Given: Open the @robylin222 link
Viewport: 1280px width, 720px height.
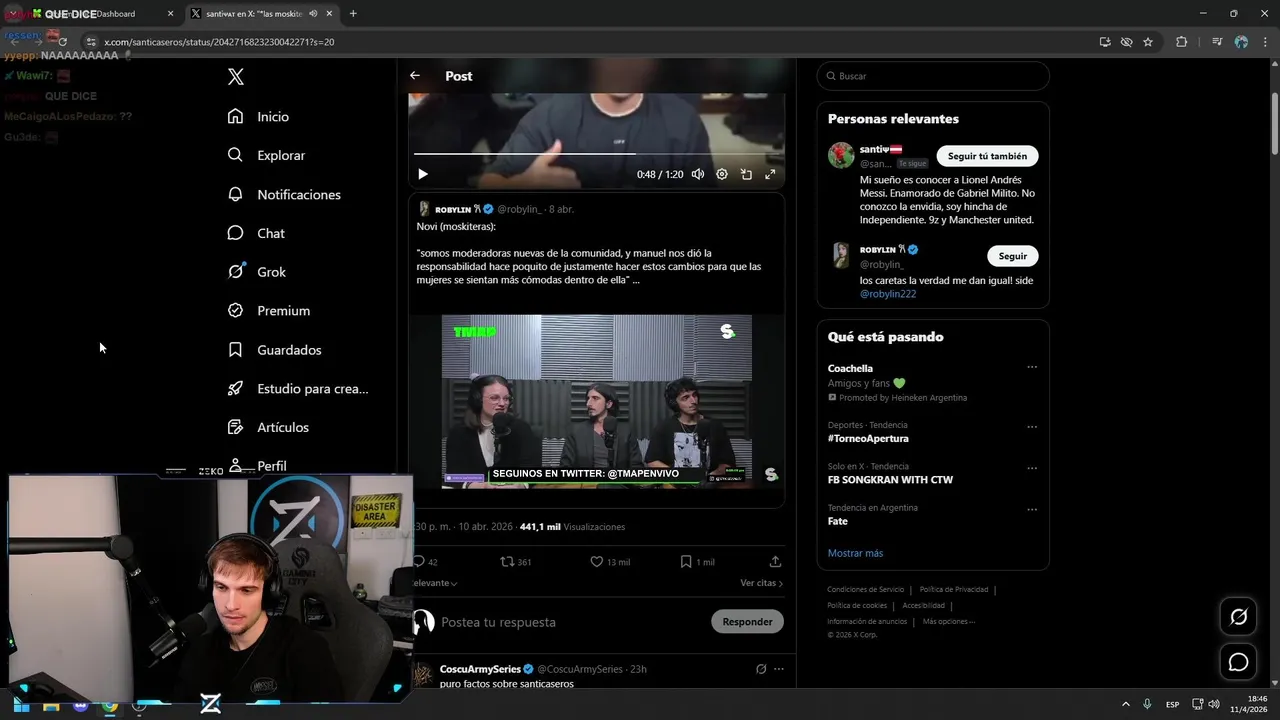Looking at the screenshot, I should pos(888,294).
